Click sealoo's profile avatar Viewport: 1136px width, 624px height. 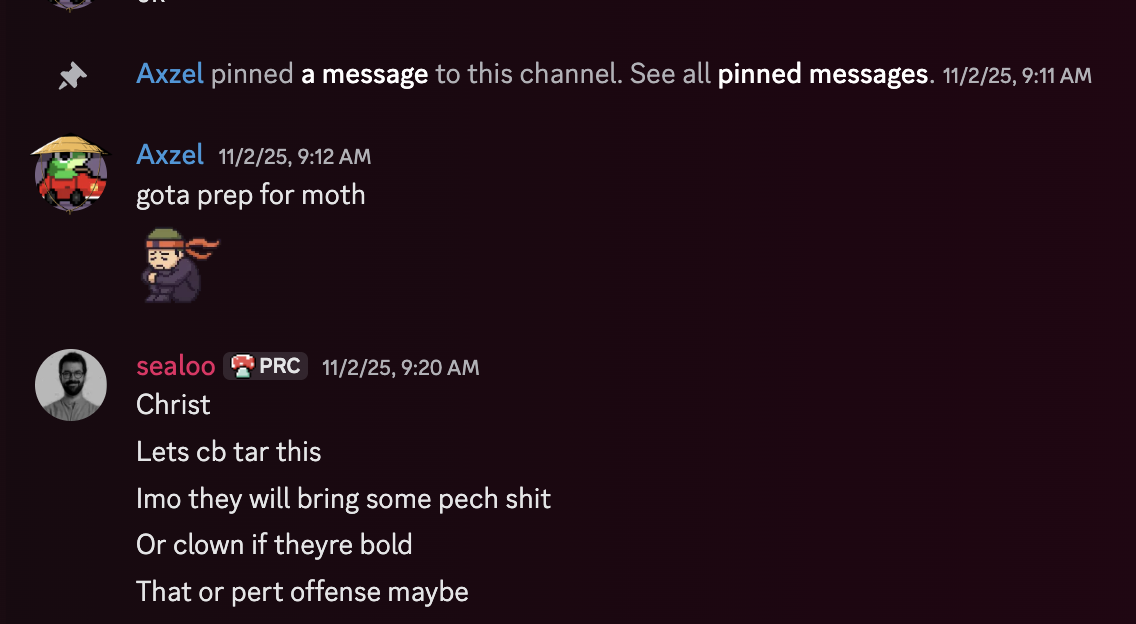70,384
